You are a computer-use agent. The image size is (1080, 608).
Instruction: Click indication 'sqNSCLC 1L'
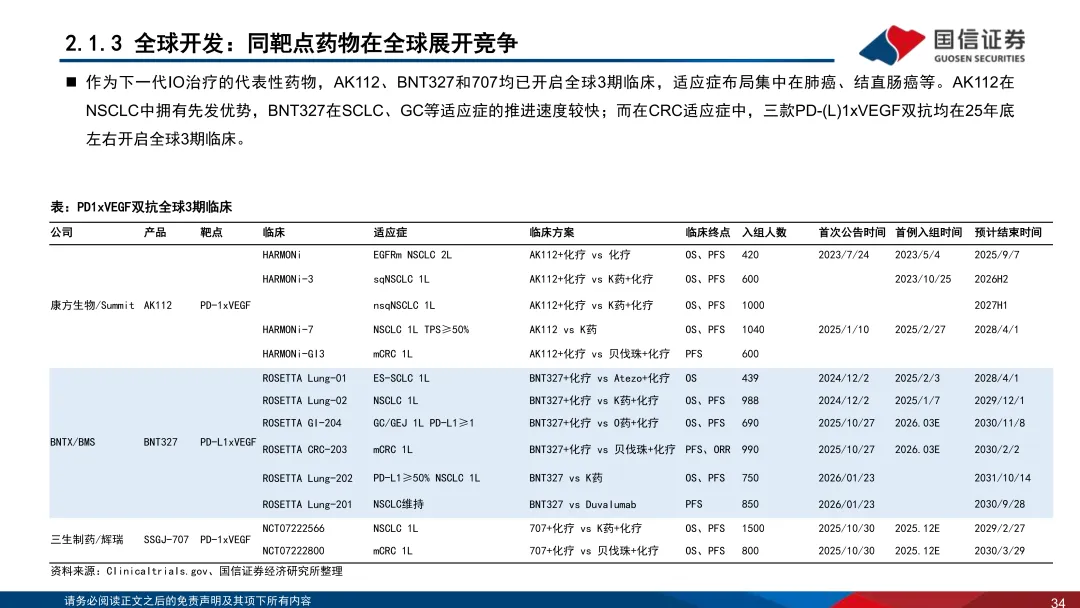[x=402, y=279]
